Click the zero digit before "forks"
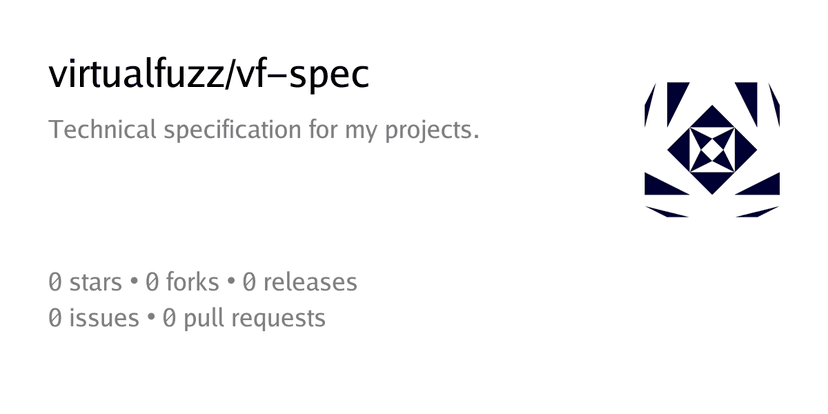The width and height of the screenshot is (828, 414). point(153,283)
